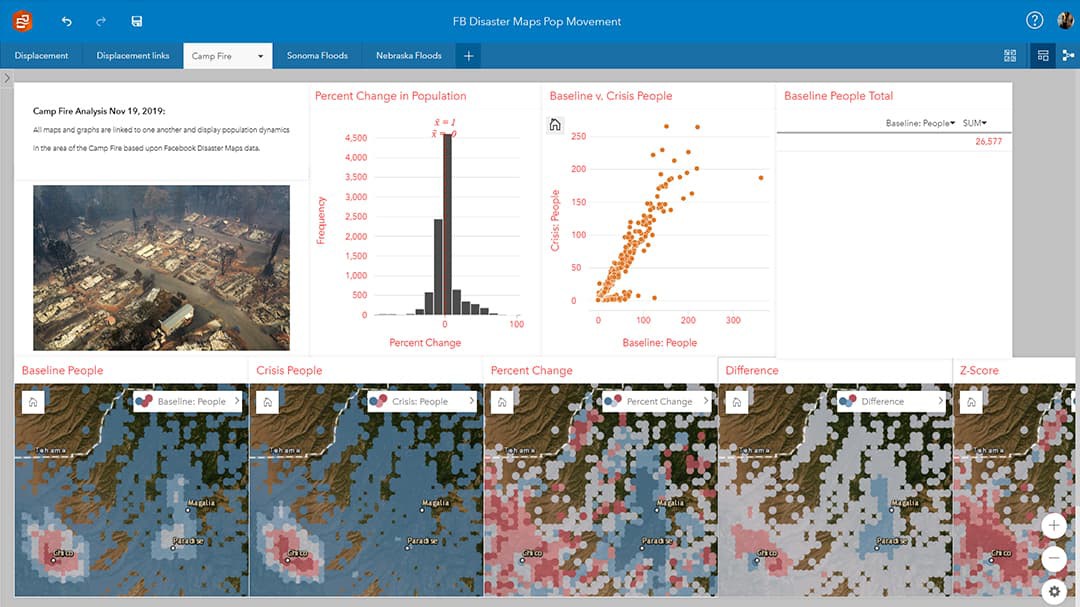Screen dimensions: 1080x607
Task: Expand the left data pane
Action: pos(7,78)
